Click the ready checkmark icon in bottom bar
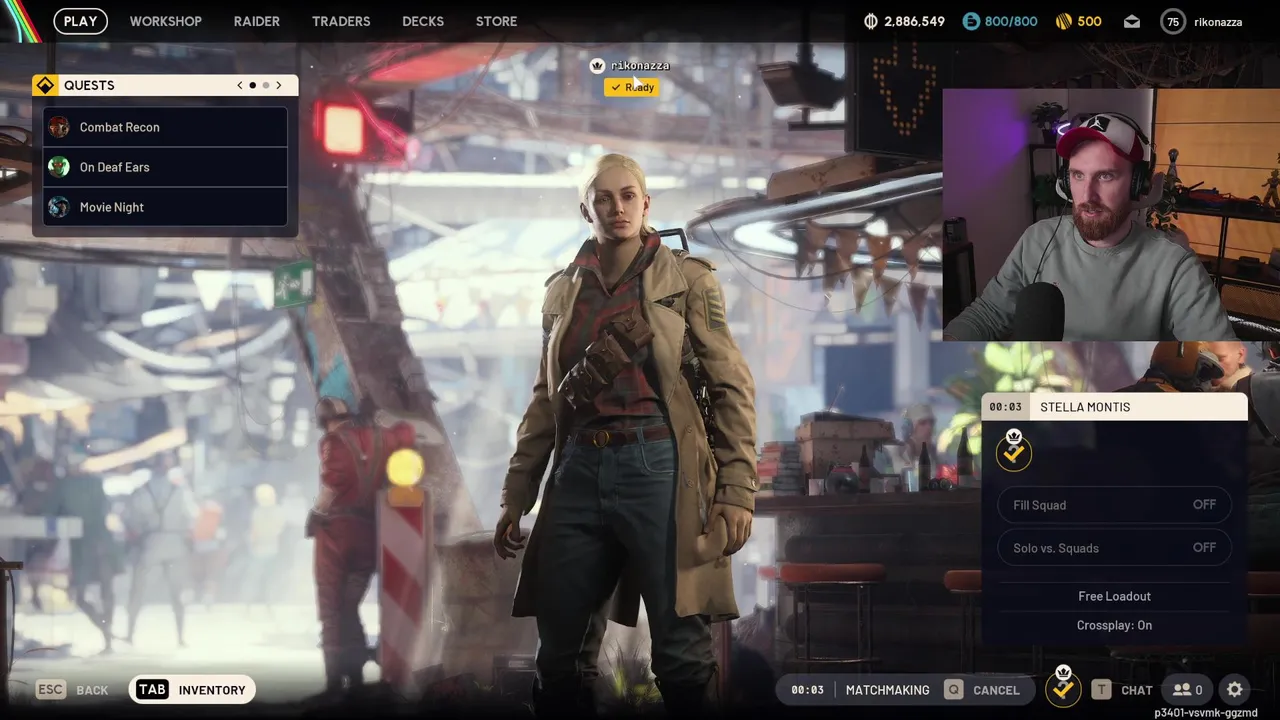This screenshot has height=720, width=1280. 1063,689
